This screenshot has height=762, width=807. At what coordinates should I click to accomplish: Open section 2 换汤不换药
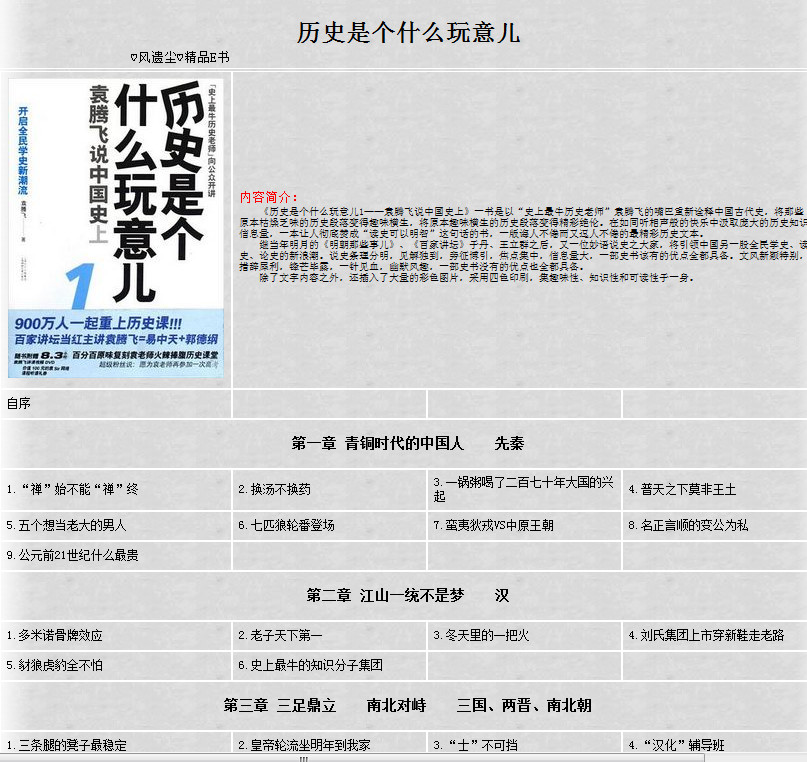pos(274,489)
